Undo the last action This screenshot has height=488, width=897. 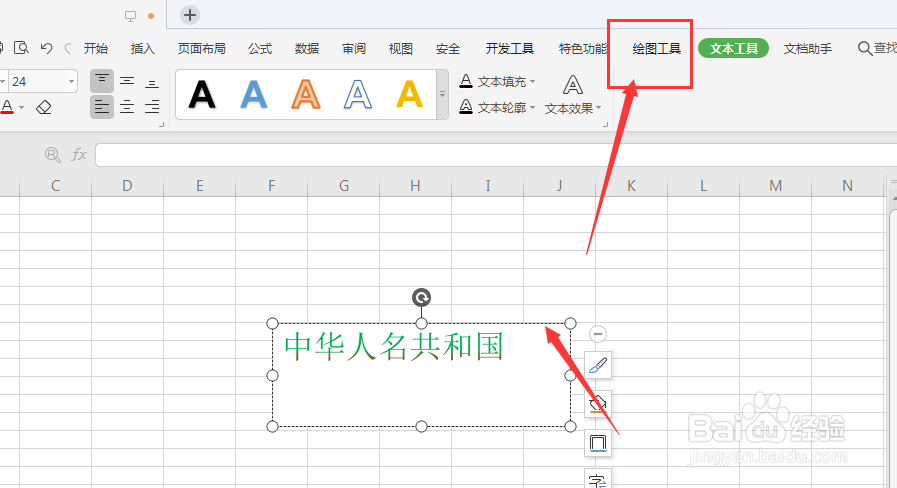tap(46, 48)
